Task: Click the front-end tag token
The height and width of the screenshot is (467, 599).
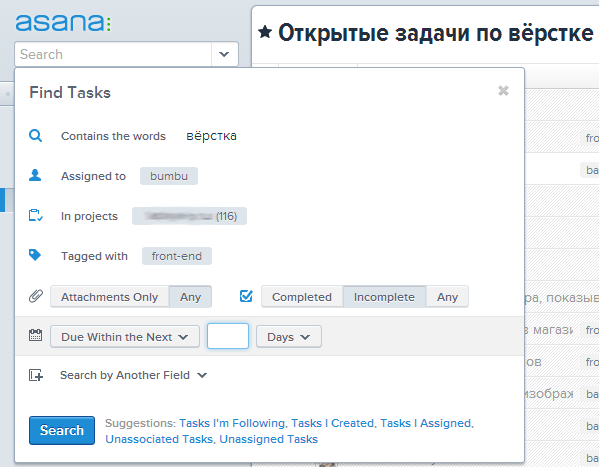Action: click(176, 256)
